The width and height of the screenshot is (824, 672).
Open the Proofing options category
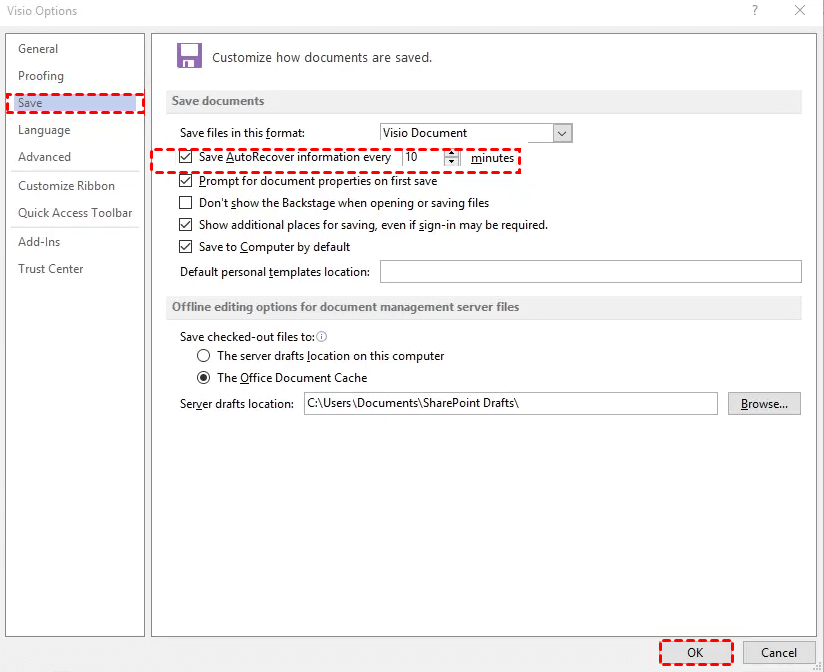coord(41,76)
